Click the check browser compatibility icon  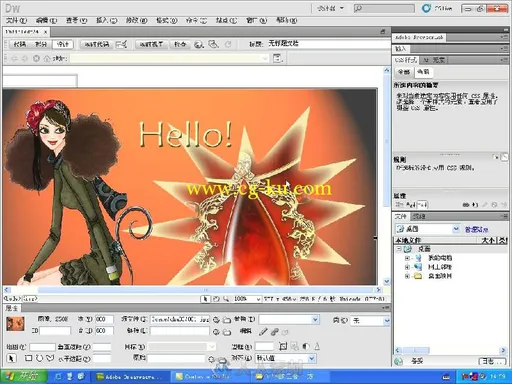click(x=121, y=44)
